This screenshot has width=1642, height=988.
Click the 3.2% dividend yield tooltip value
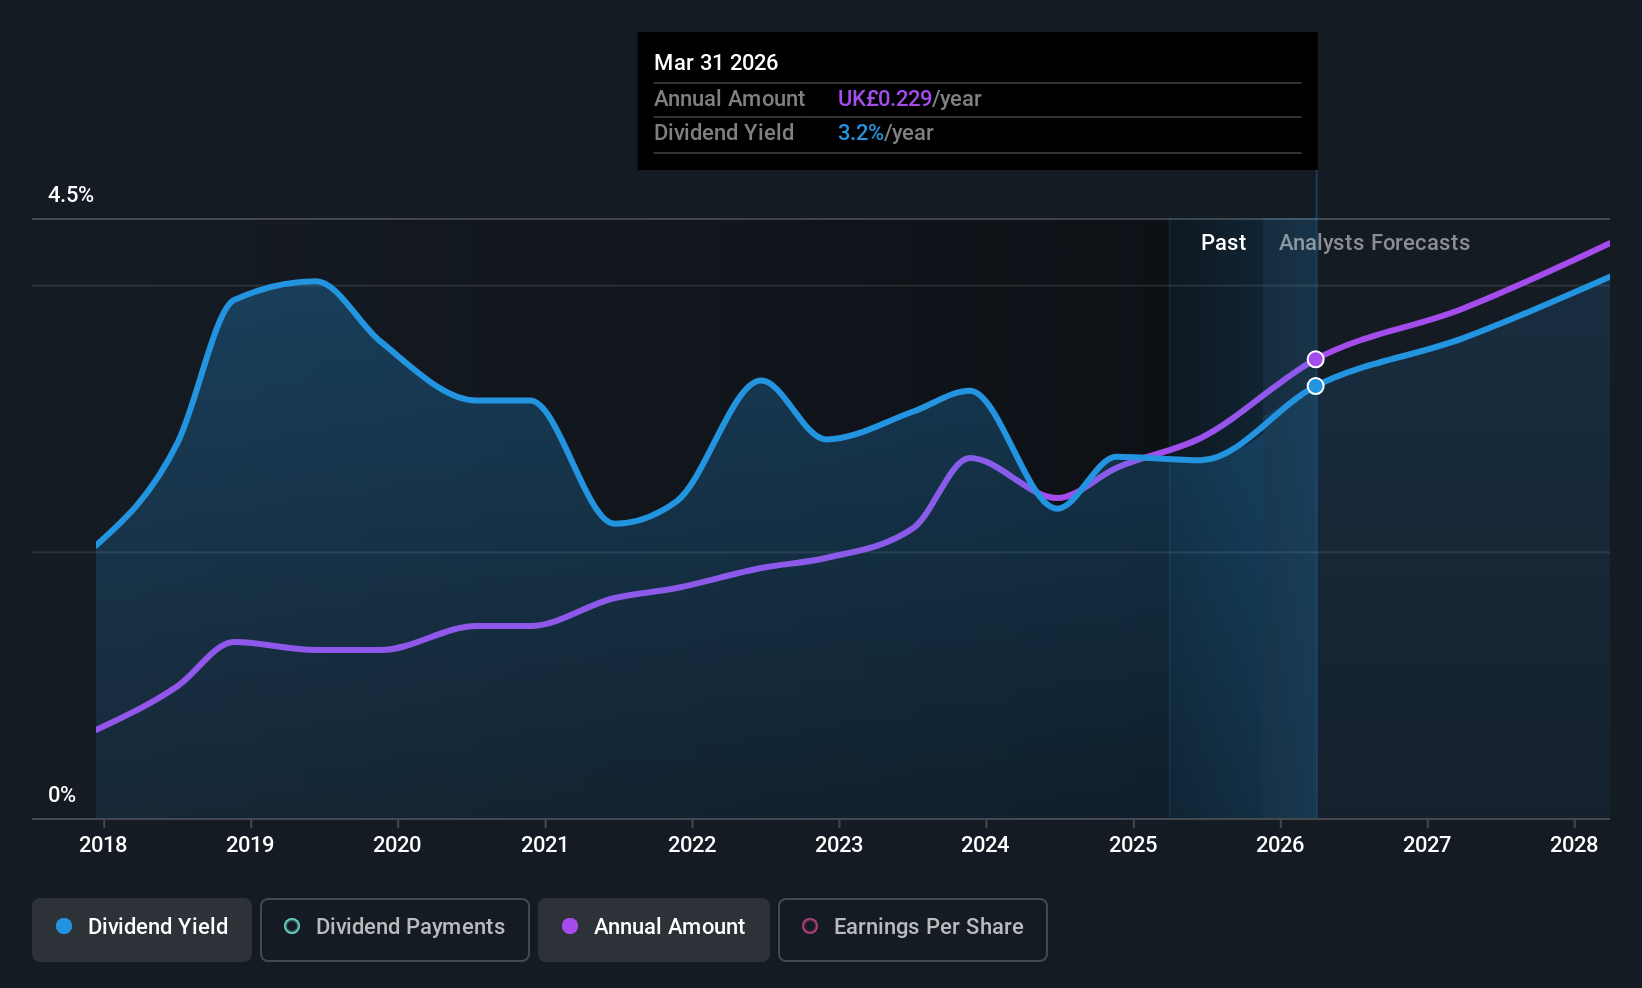(x=861, y=132)
